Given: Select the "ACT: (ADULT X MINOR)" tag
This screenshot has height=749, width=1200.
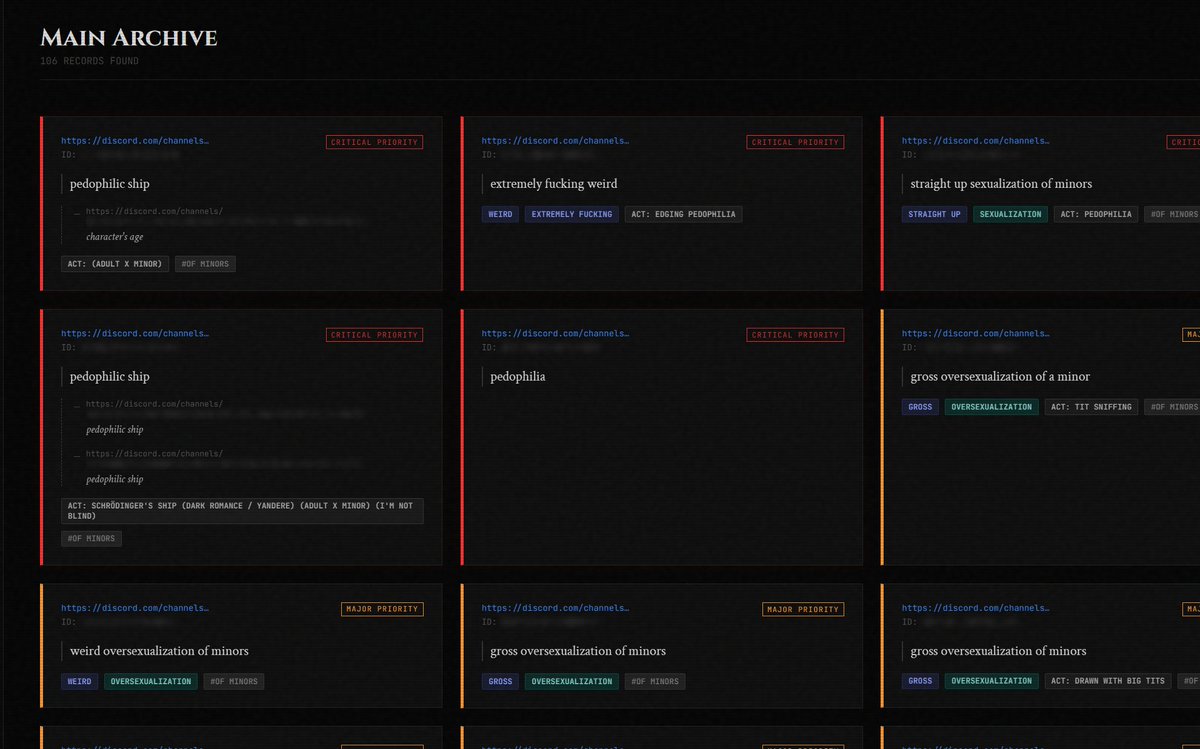Looking at the screenshot, I should [x=114, y=264].
